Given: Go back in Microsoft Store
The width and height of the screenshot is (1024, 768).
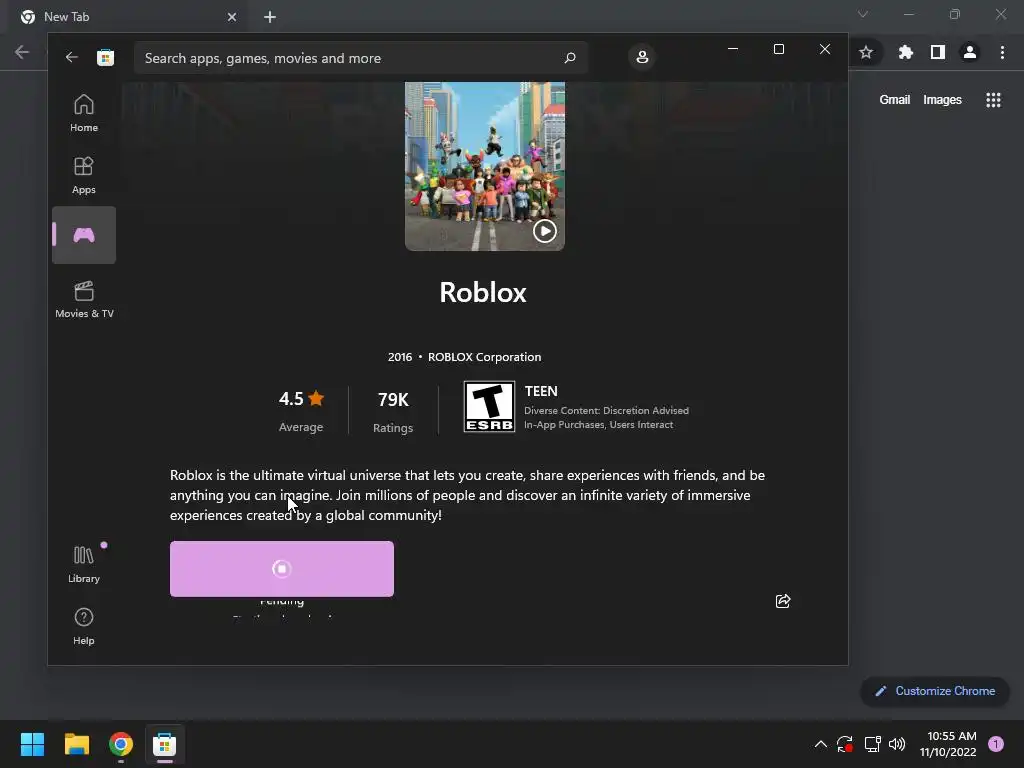Looking at the screenshot, I should pyautogui.click(x=72, y=57).
